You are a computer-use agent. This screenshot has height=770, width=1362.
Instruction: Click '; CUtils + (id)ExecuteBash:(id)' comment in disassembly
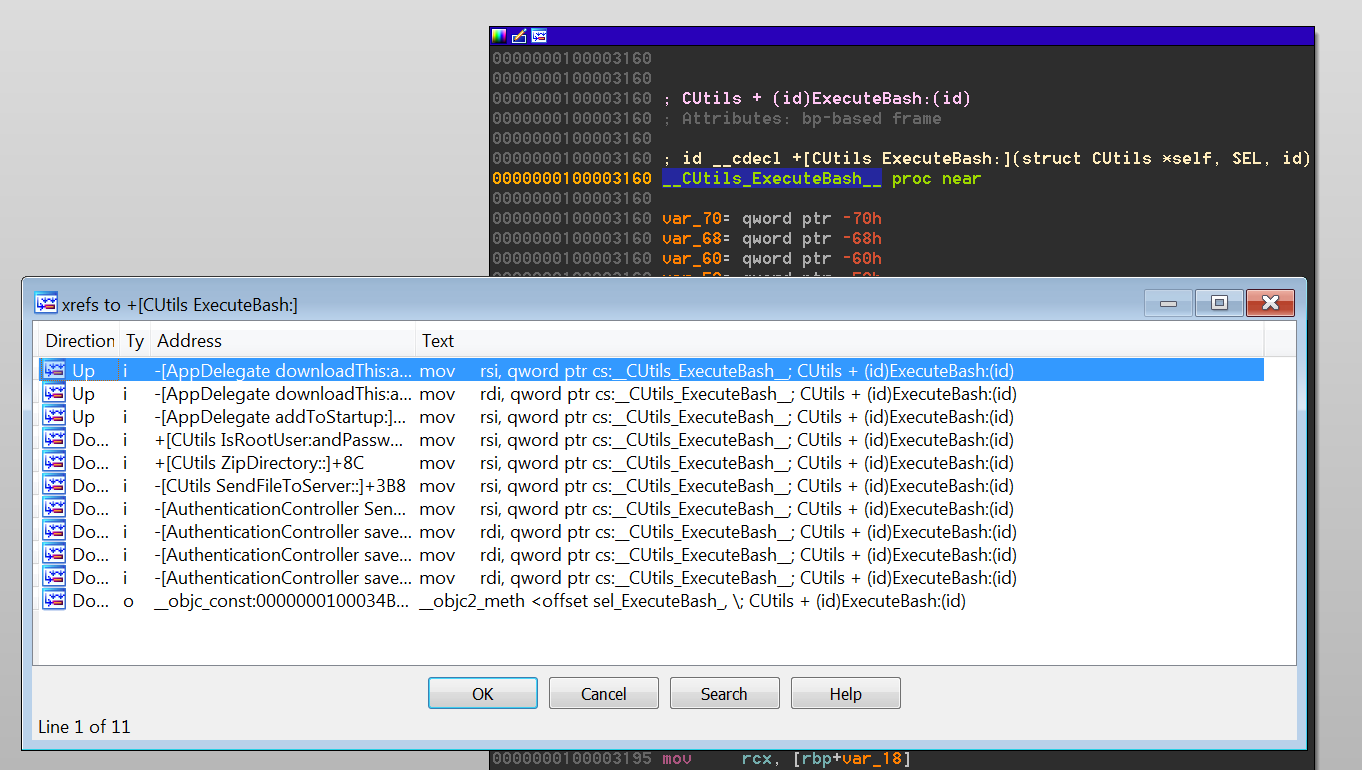click(816, 98)
